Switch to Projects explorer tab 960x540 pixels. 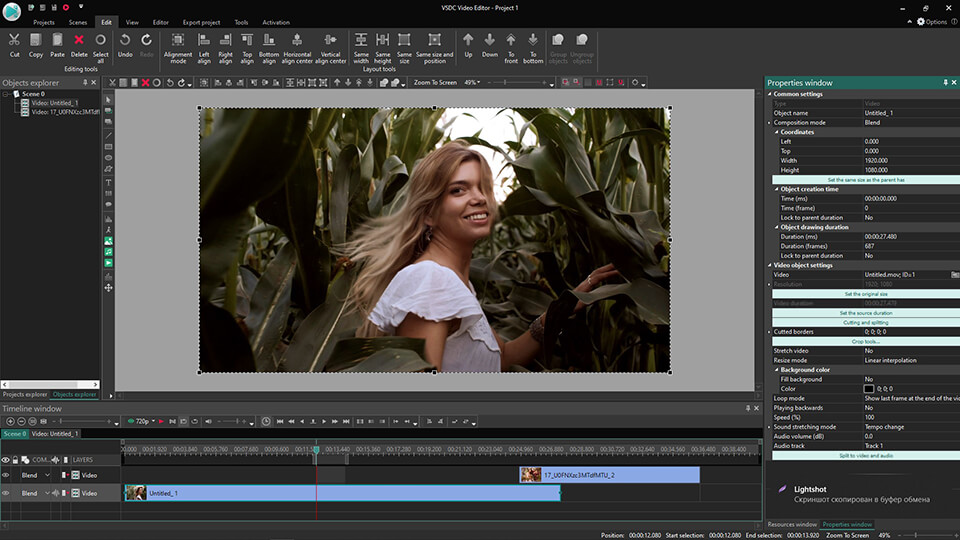25,394
